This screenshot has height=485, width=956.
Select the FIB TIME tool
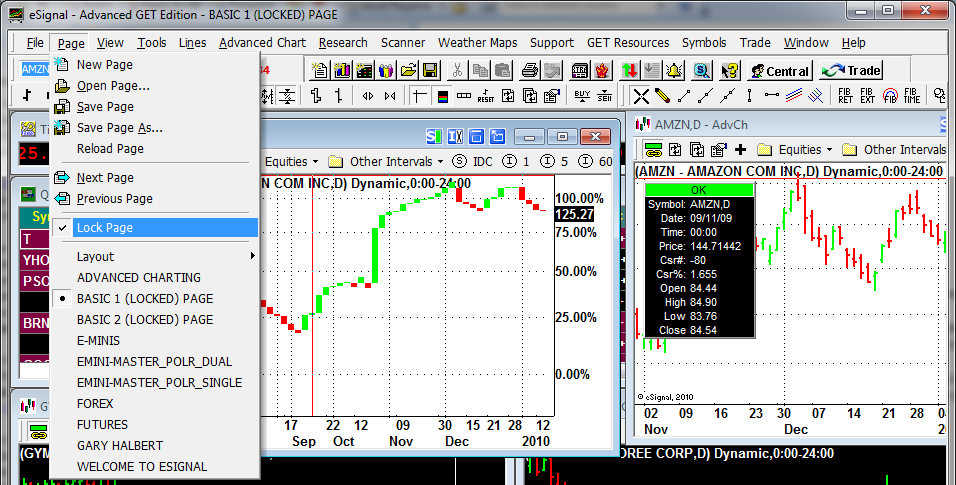[911, 96]
